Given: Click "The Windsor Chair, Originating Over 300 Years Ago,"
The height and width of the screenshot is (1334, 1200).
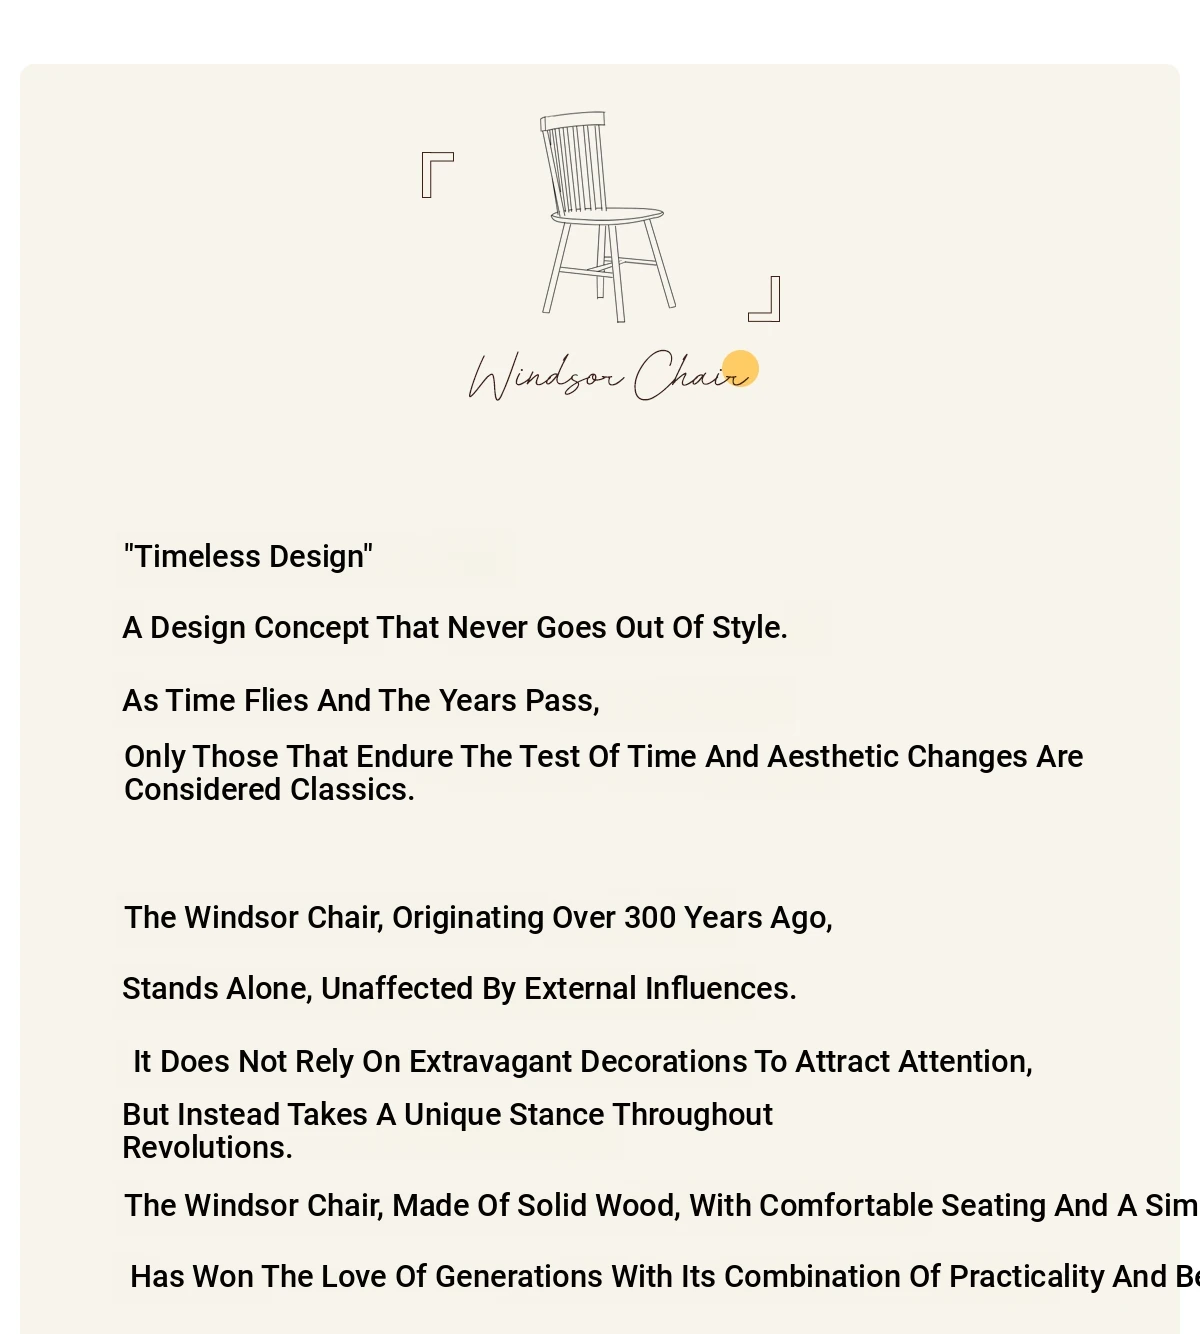Looking at the screenshot, I should pos(478,917).
